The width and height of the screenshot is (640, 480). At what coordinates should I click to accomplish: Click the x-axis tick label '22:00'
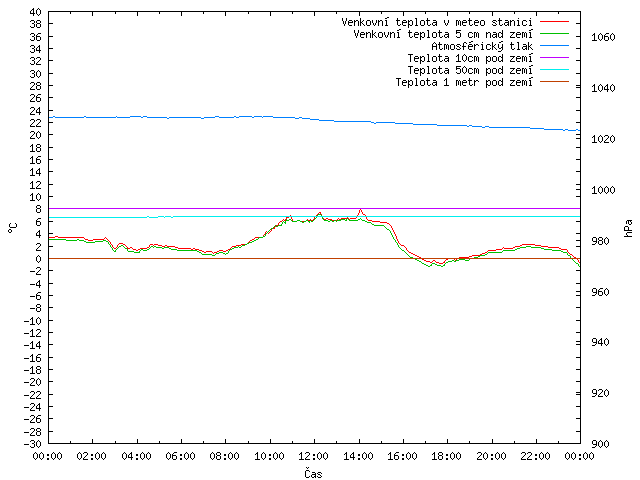(535, 456)
